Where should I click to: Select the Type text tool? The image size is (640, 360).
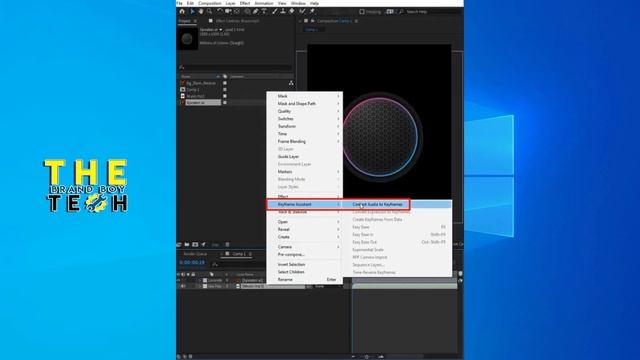click(x=264, y=11)
